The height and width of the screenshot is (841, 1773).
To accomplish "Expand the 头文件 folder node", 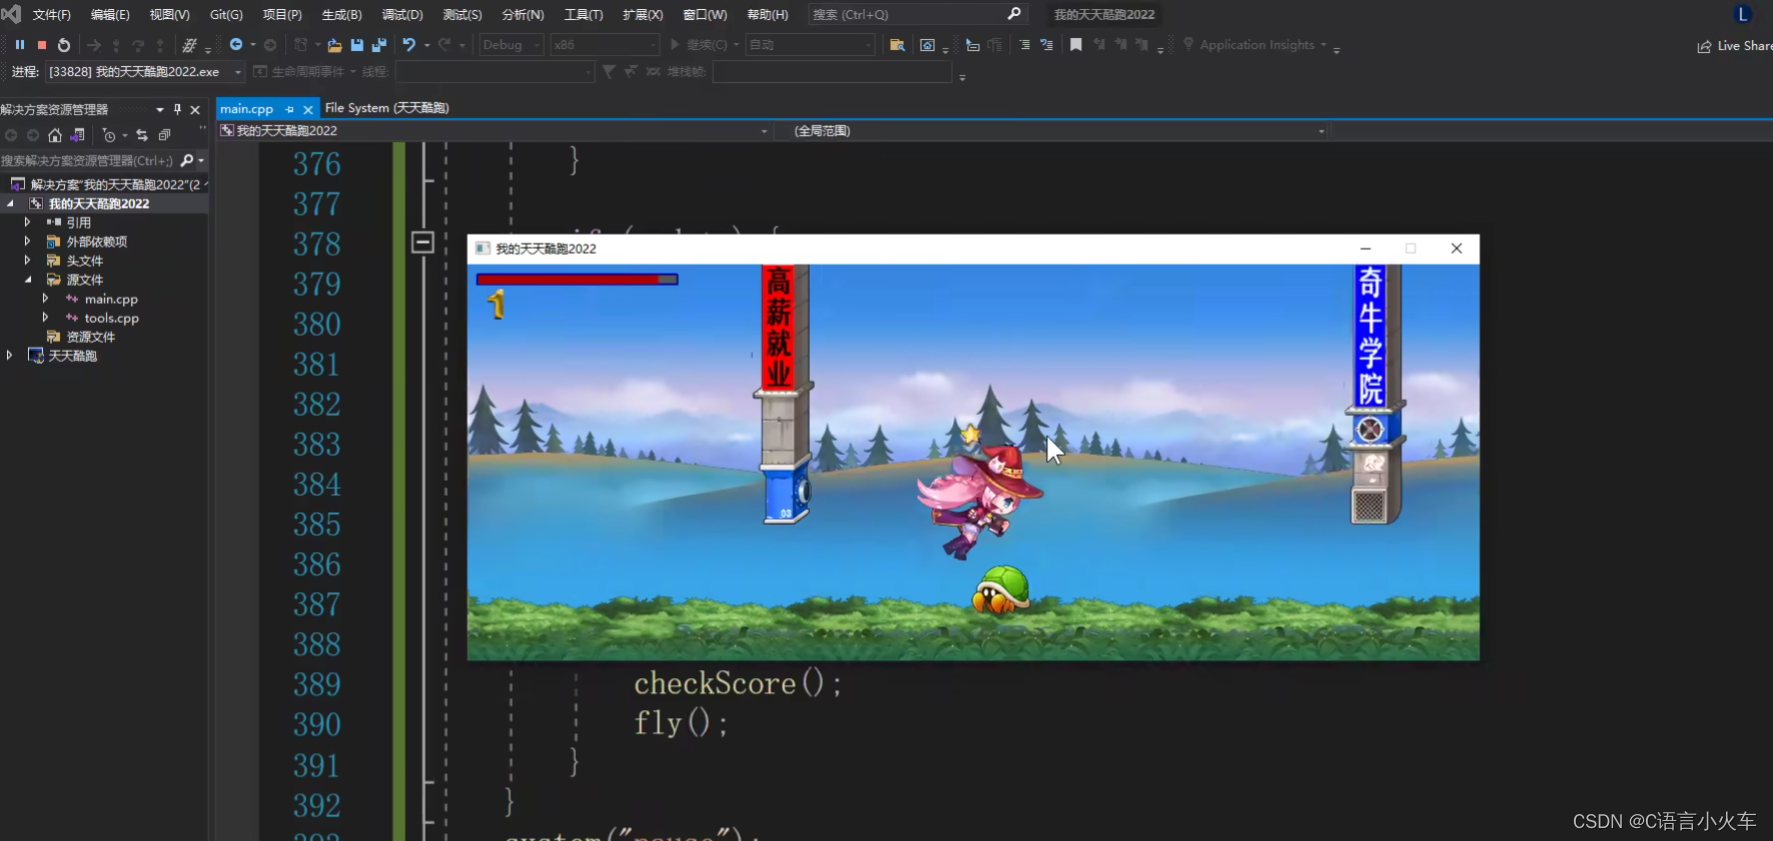I will click(x=27, y=260).
